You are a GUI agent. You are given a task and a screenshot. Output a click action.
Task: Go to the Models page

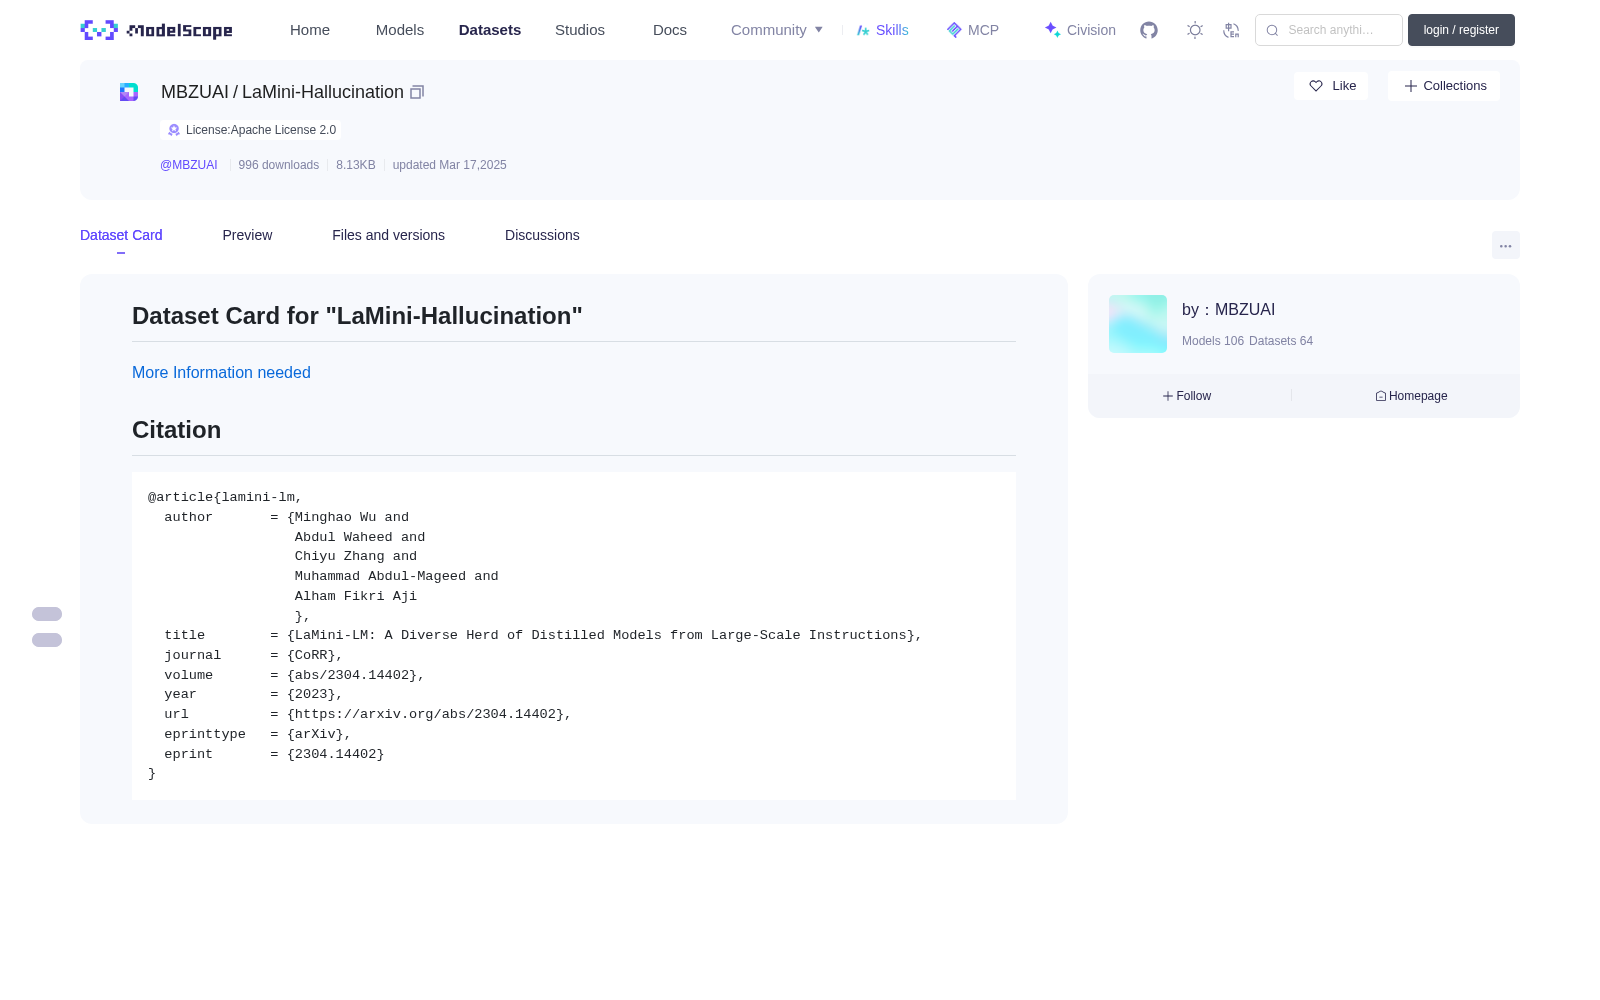click(x=400, y=30)
